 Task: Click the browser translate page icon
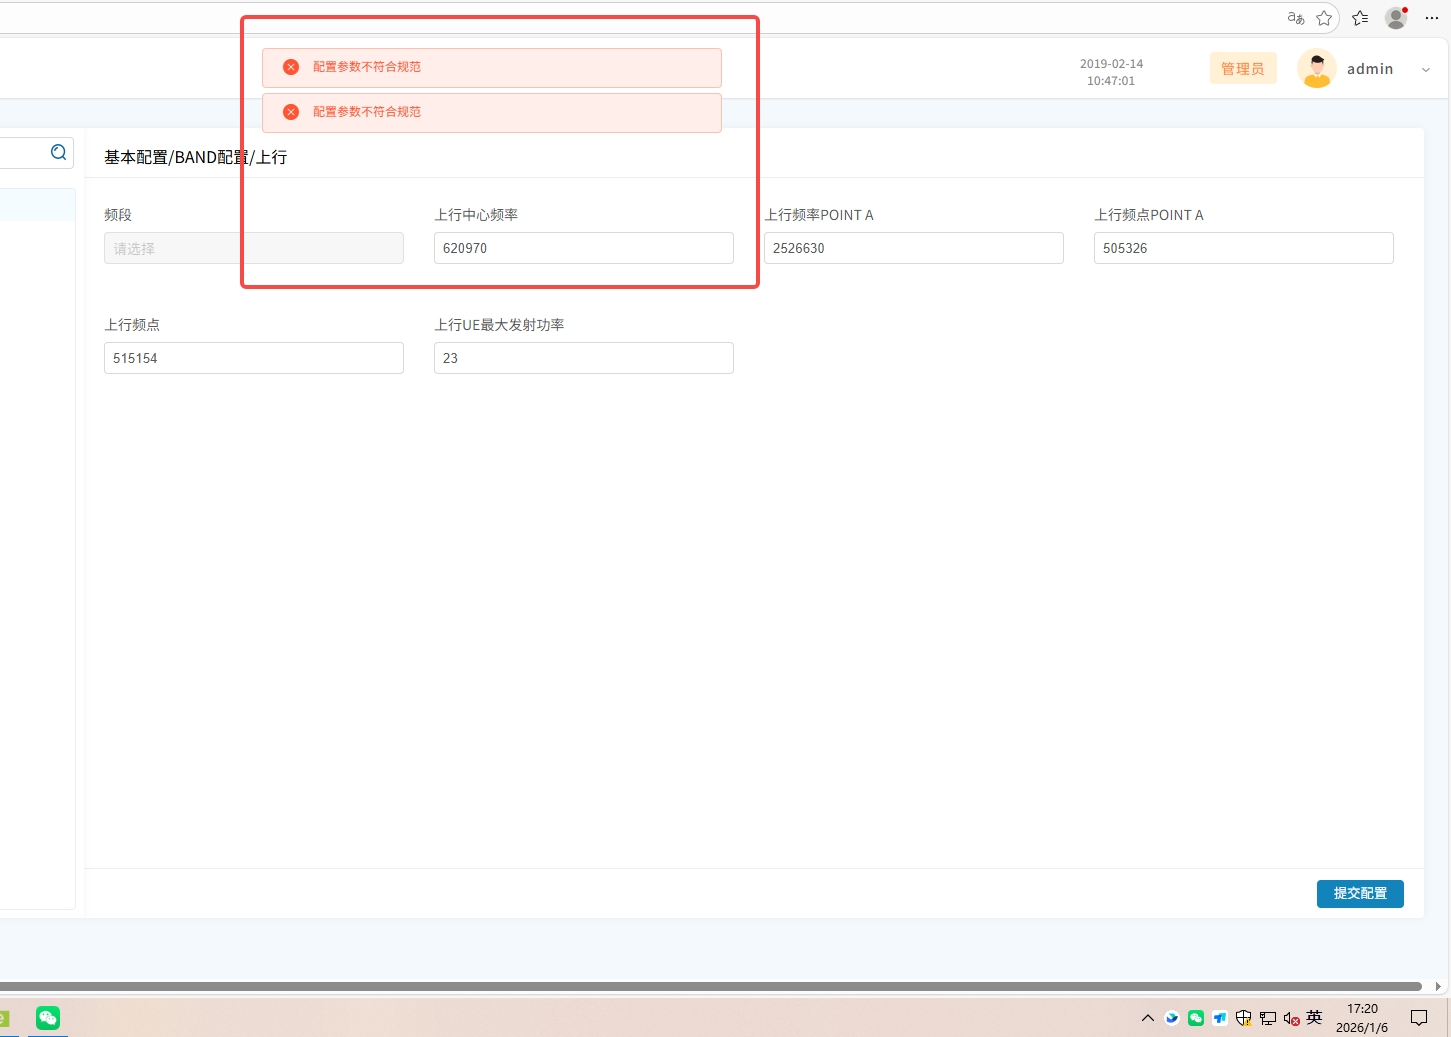[x=1296, y=18]
